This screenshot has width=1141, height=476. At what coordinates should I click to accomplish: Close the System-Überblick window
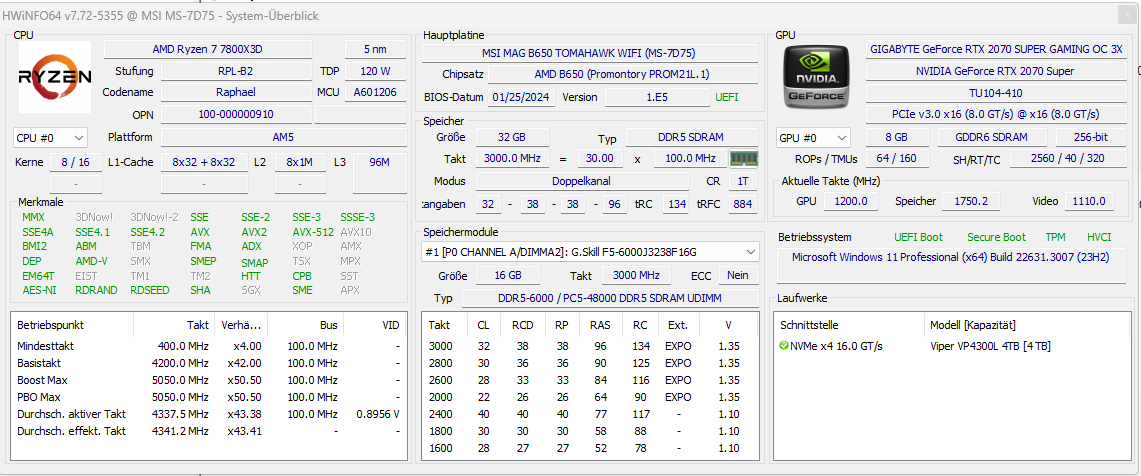point(1126,15)
